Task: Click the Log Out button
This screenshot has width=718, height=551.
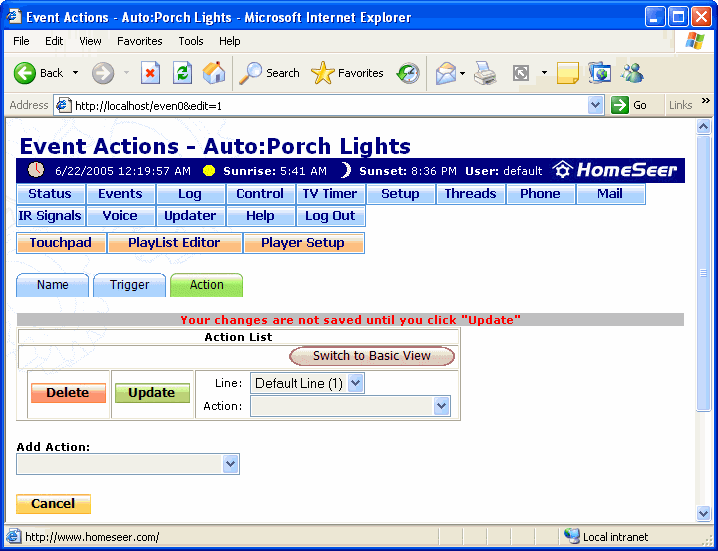Action: coord(331,216)
